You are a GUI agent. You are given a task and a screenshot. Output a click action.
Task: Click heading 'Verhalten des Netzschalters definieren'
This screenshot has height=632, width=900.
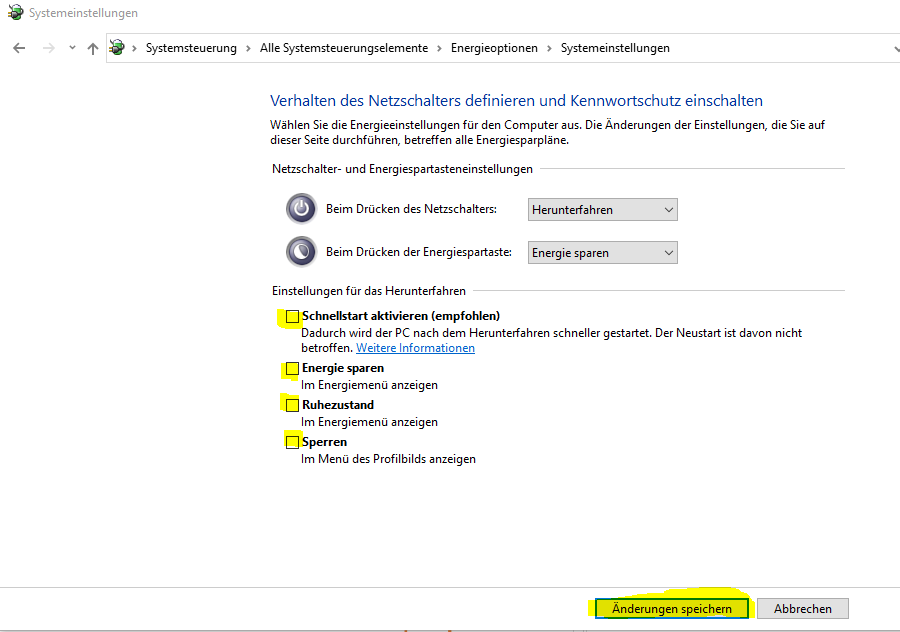point(517,100)
